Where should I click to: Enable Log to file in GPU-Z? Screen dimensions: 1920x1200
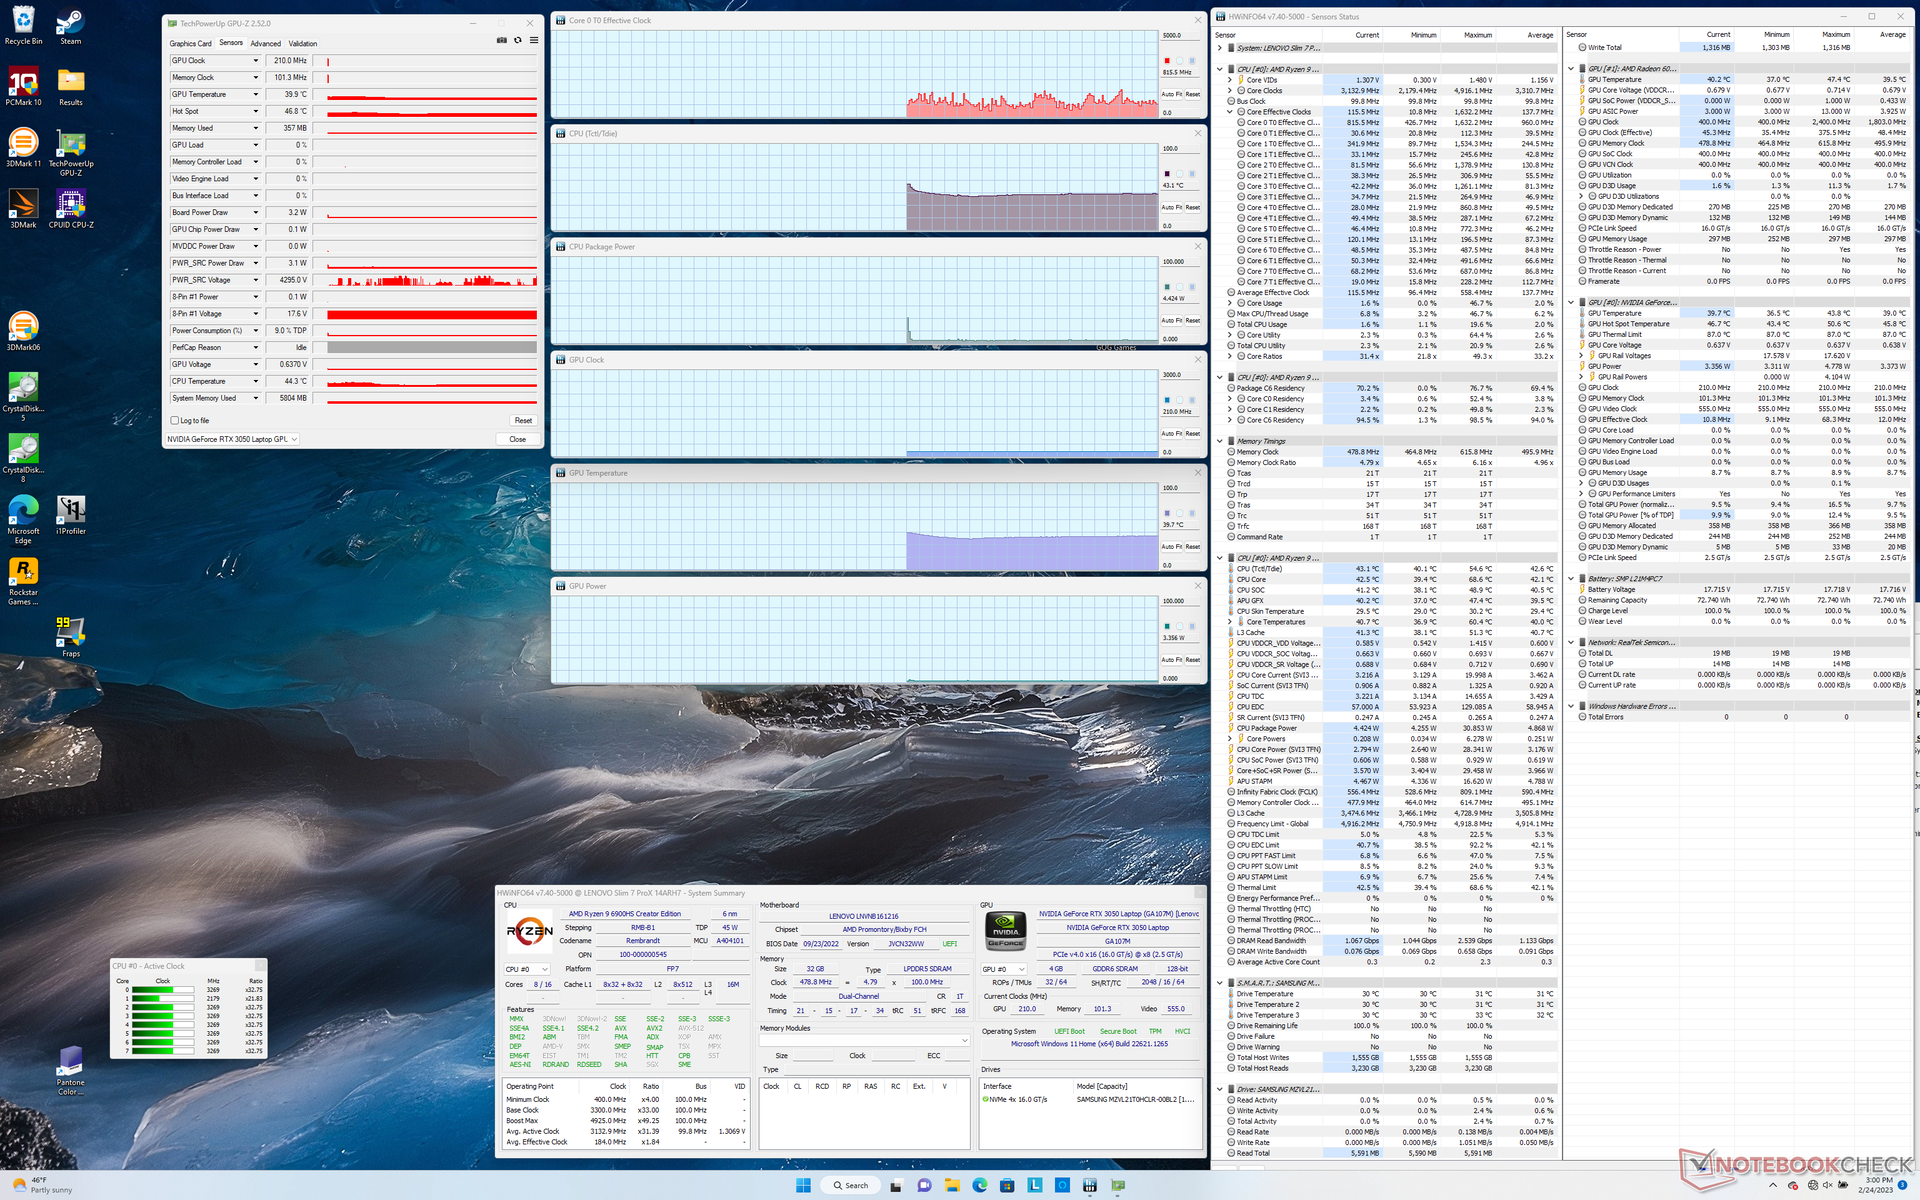pos(175,421)
